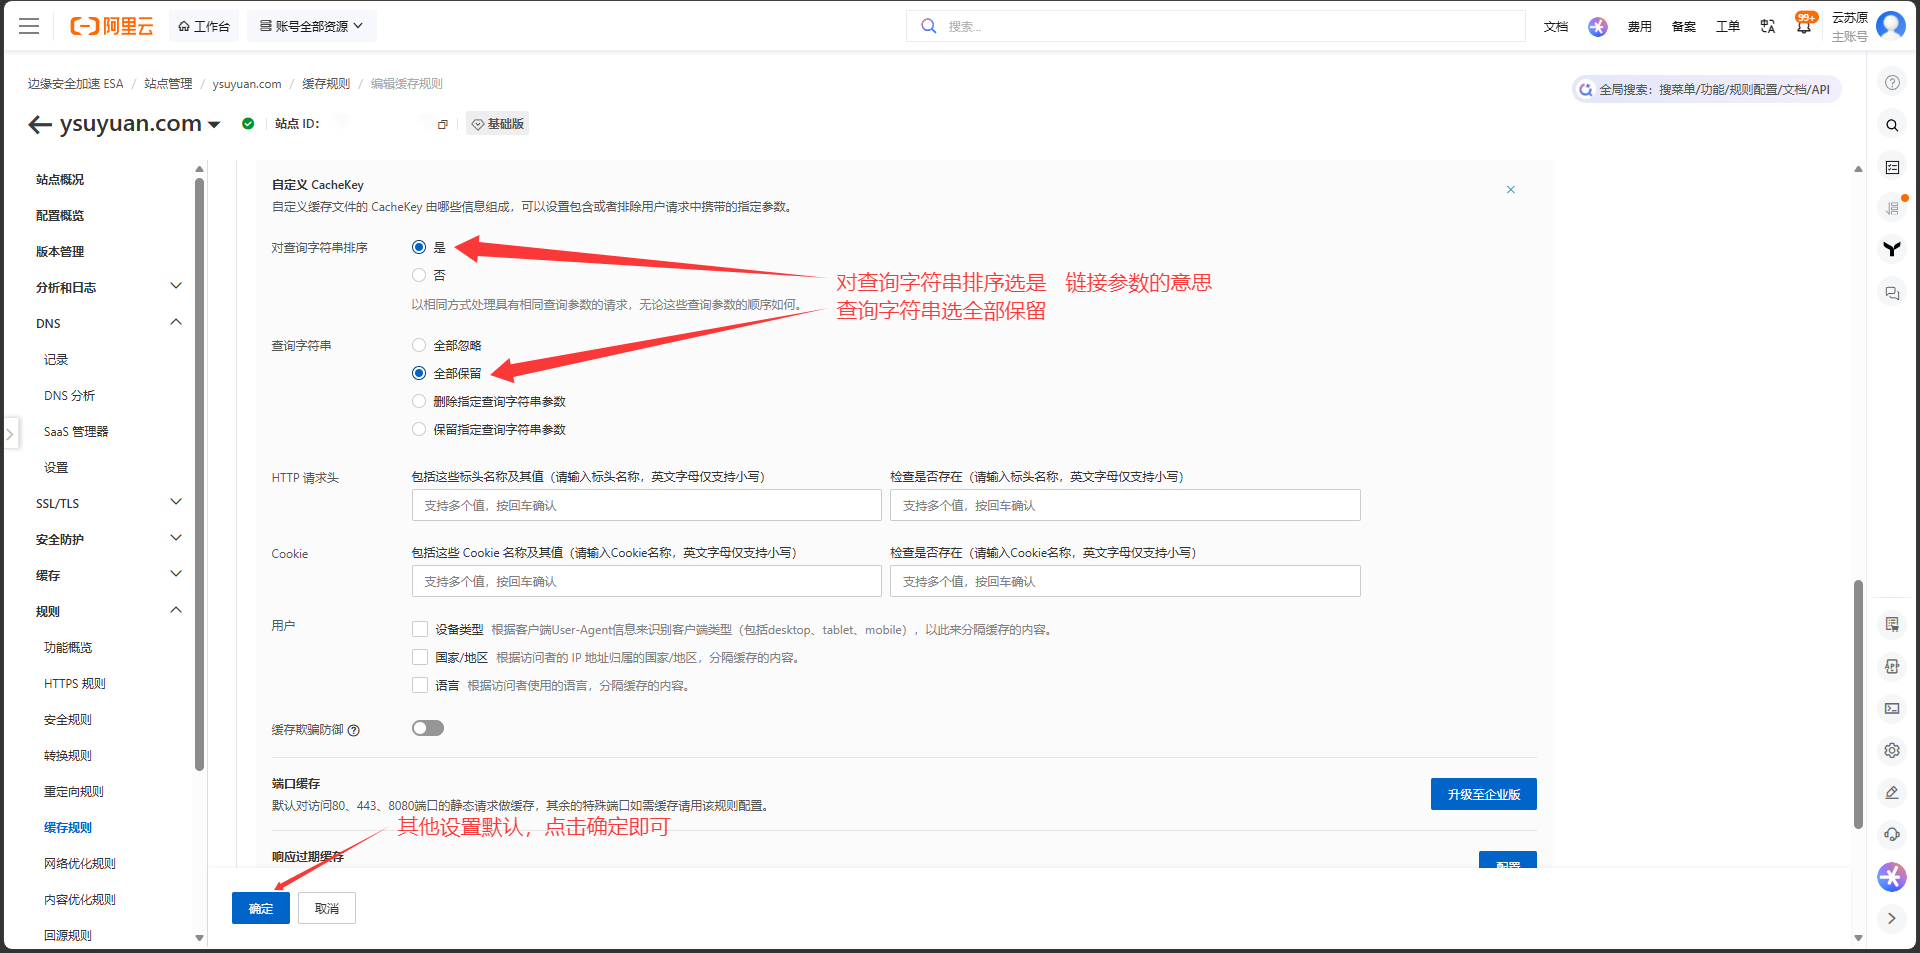Click the help question mark icon
Screen dimensions: 1920x953
[x=1892, y=83]
